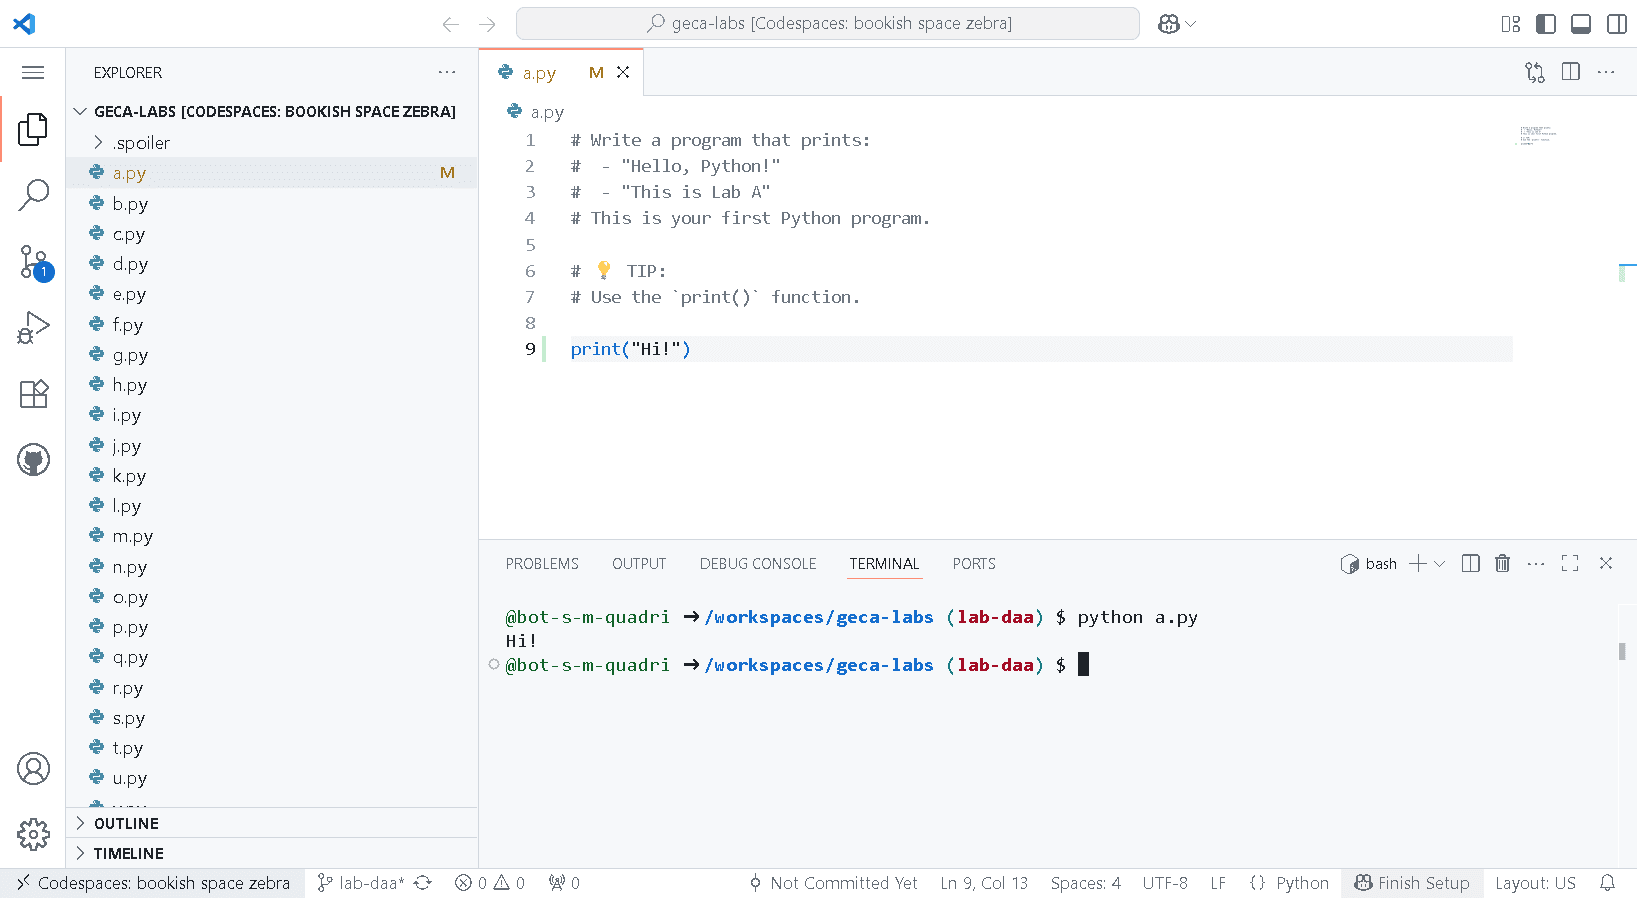Viewport: 1637px width, 898px height.
Task: Open the Explorer view in activity bar
Action: (33, 129)
